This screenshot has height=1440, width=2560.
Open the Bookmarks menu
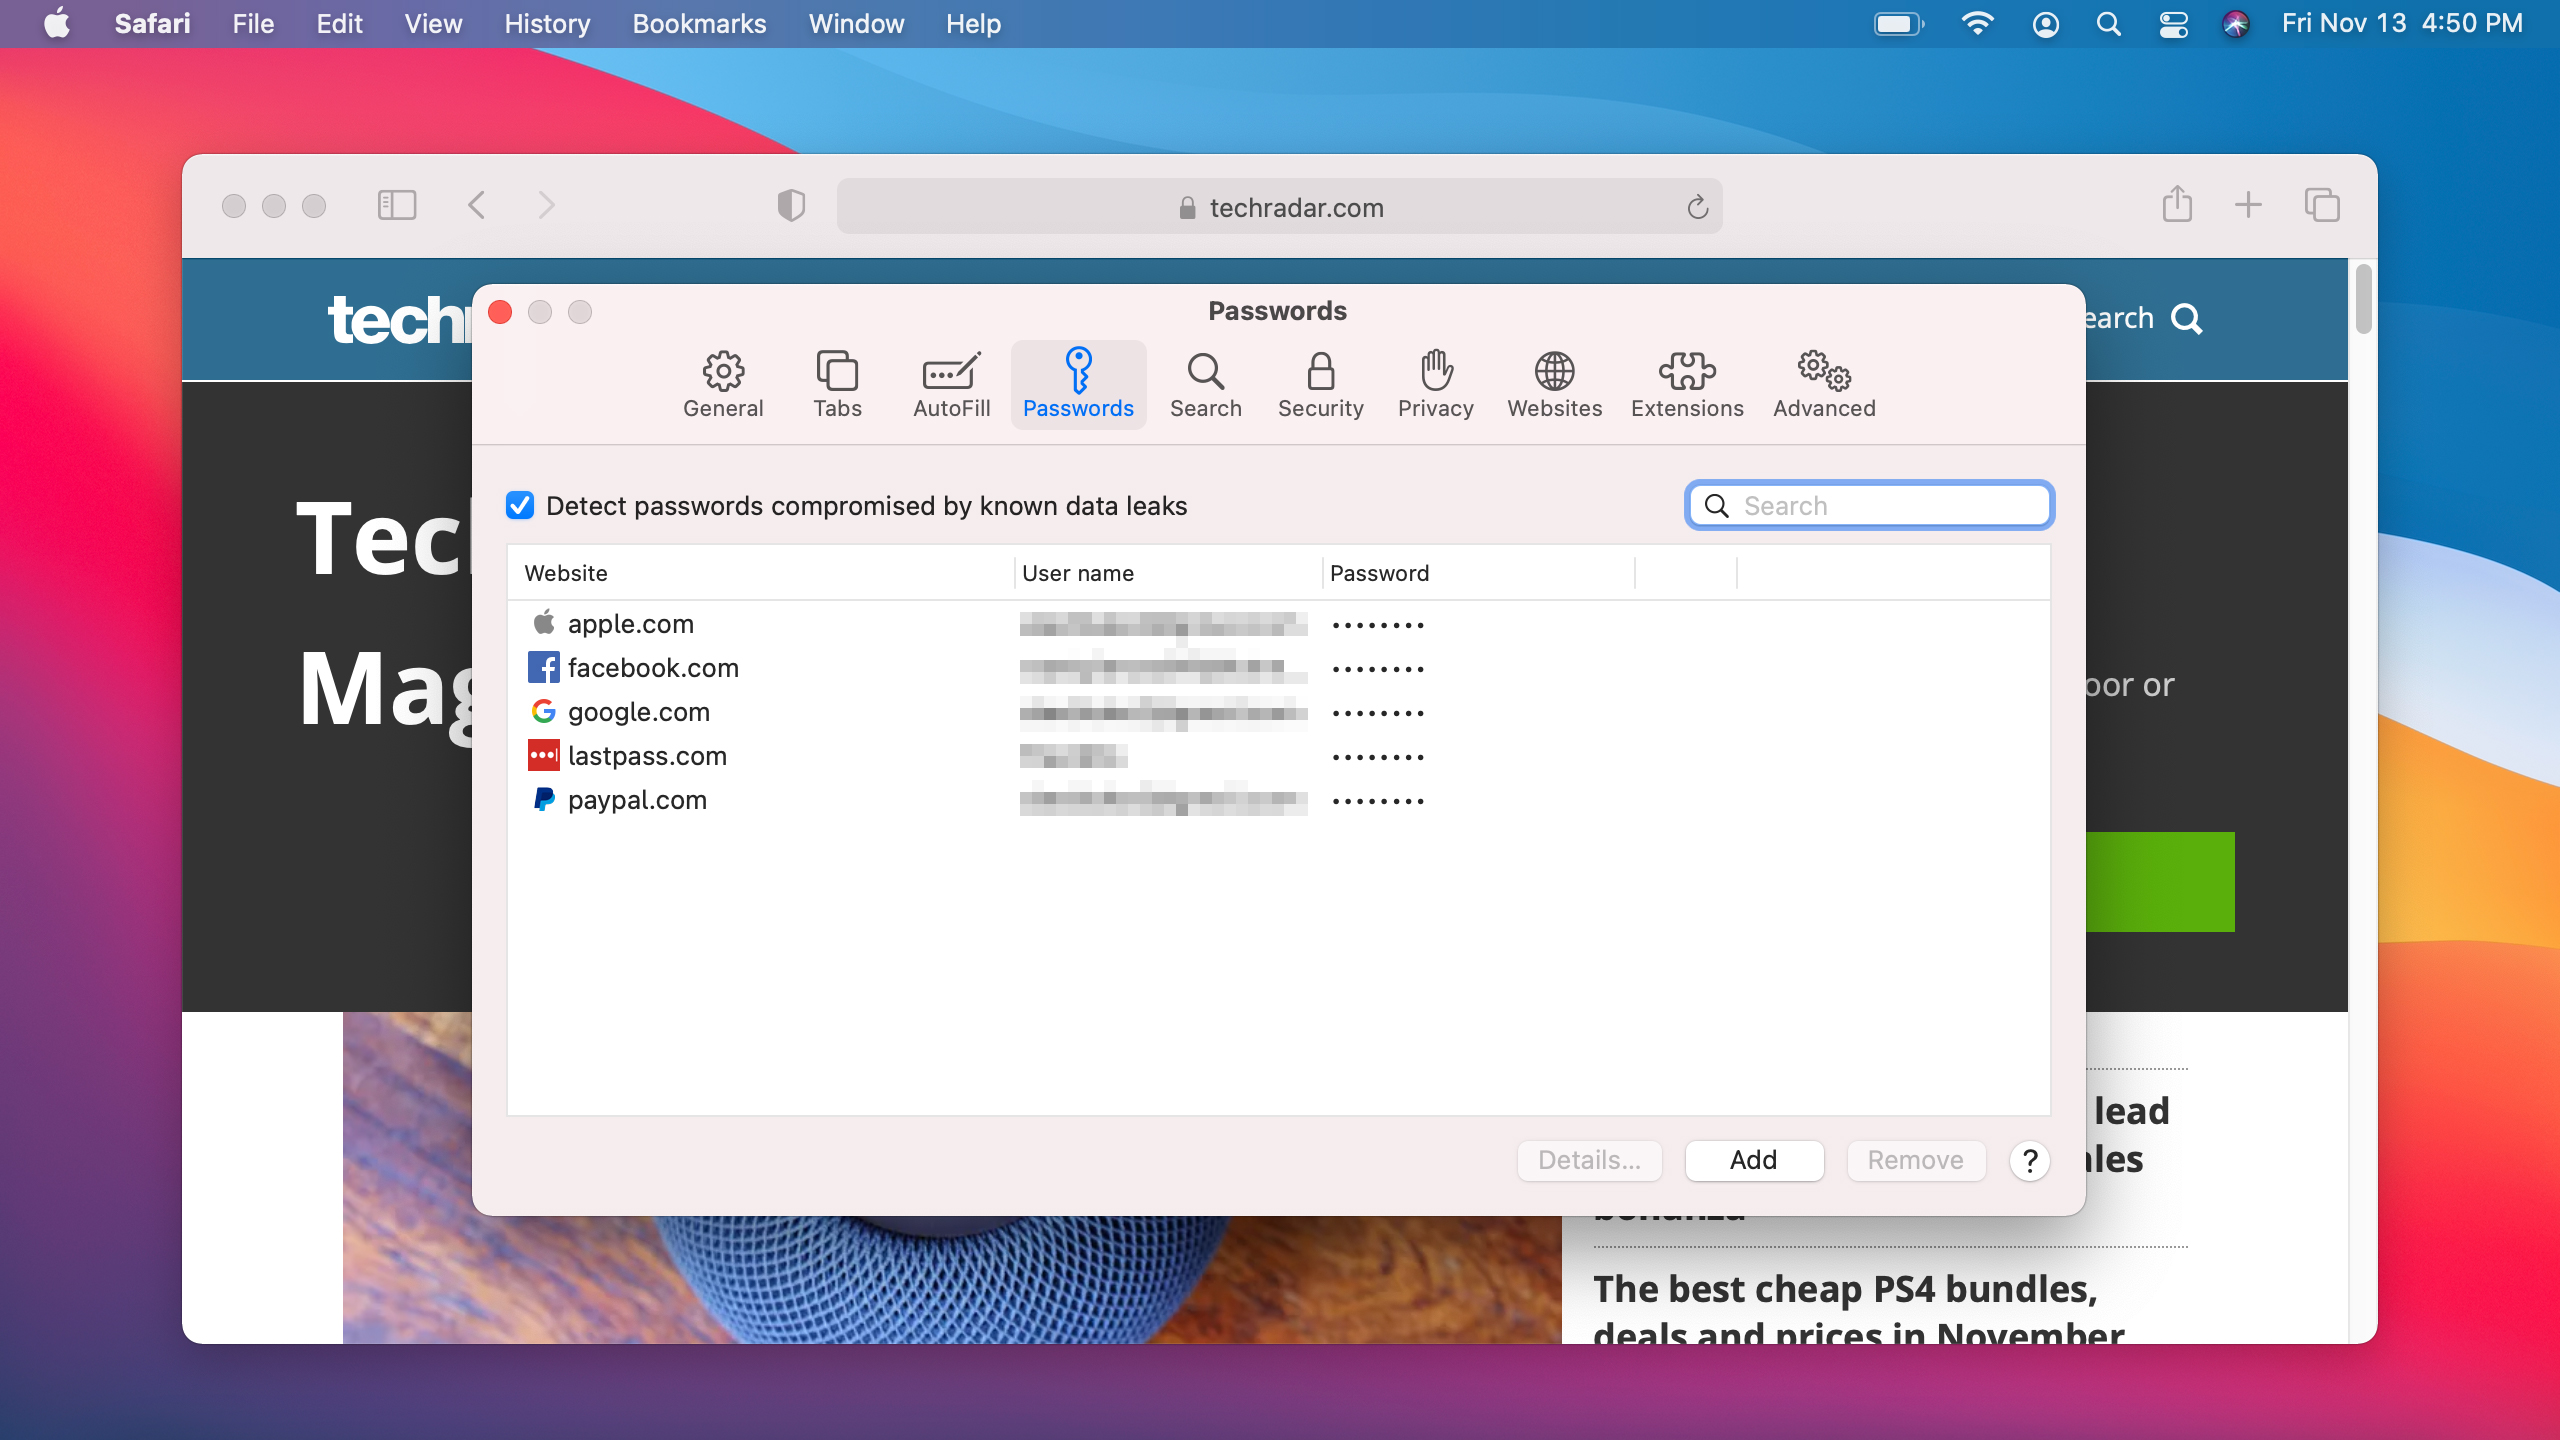tap(699, 24)
